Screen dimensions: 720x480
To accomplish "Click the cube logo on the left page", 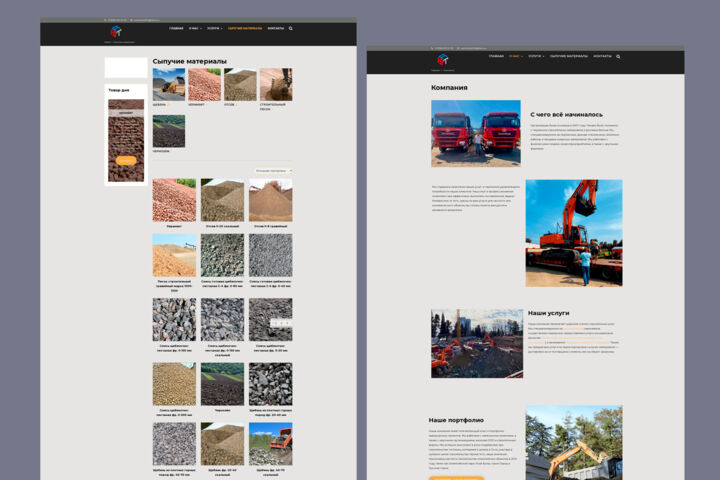I will (x=116, y=31).
